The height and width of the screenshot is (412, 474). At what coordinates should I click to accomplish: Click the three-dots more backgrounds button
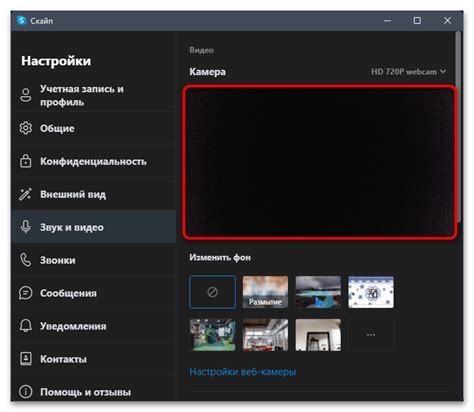pyautogui.click(x=371, y=335)
